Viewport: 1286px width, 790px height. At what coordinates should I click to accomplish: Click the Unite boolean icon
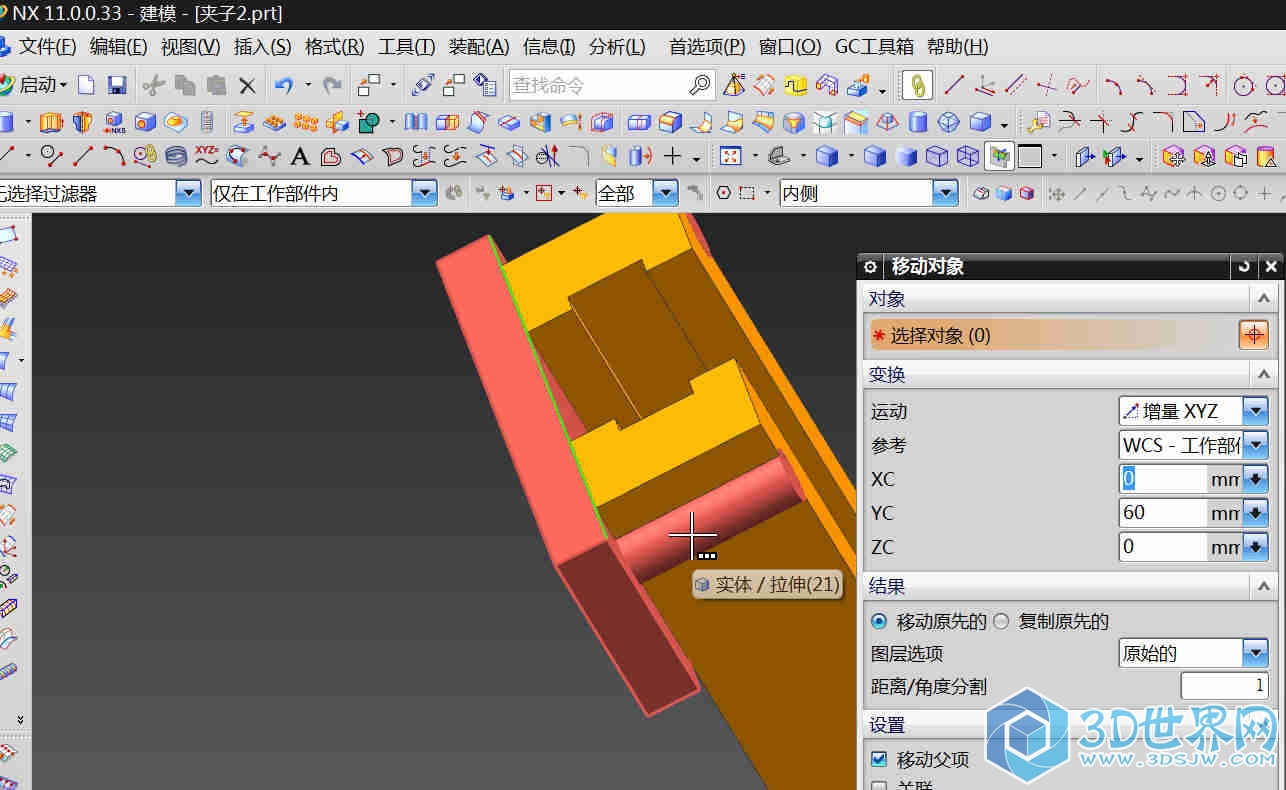(x=369, y=123)
